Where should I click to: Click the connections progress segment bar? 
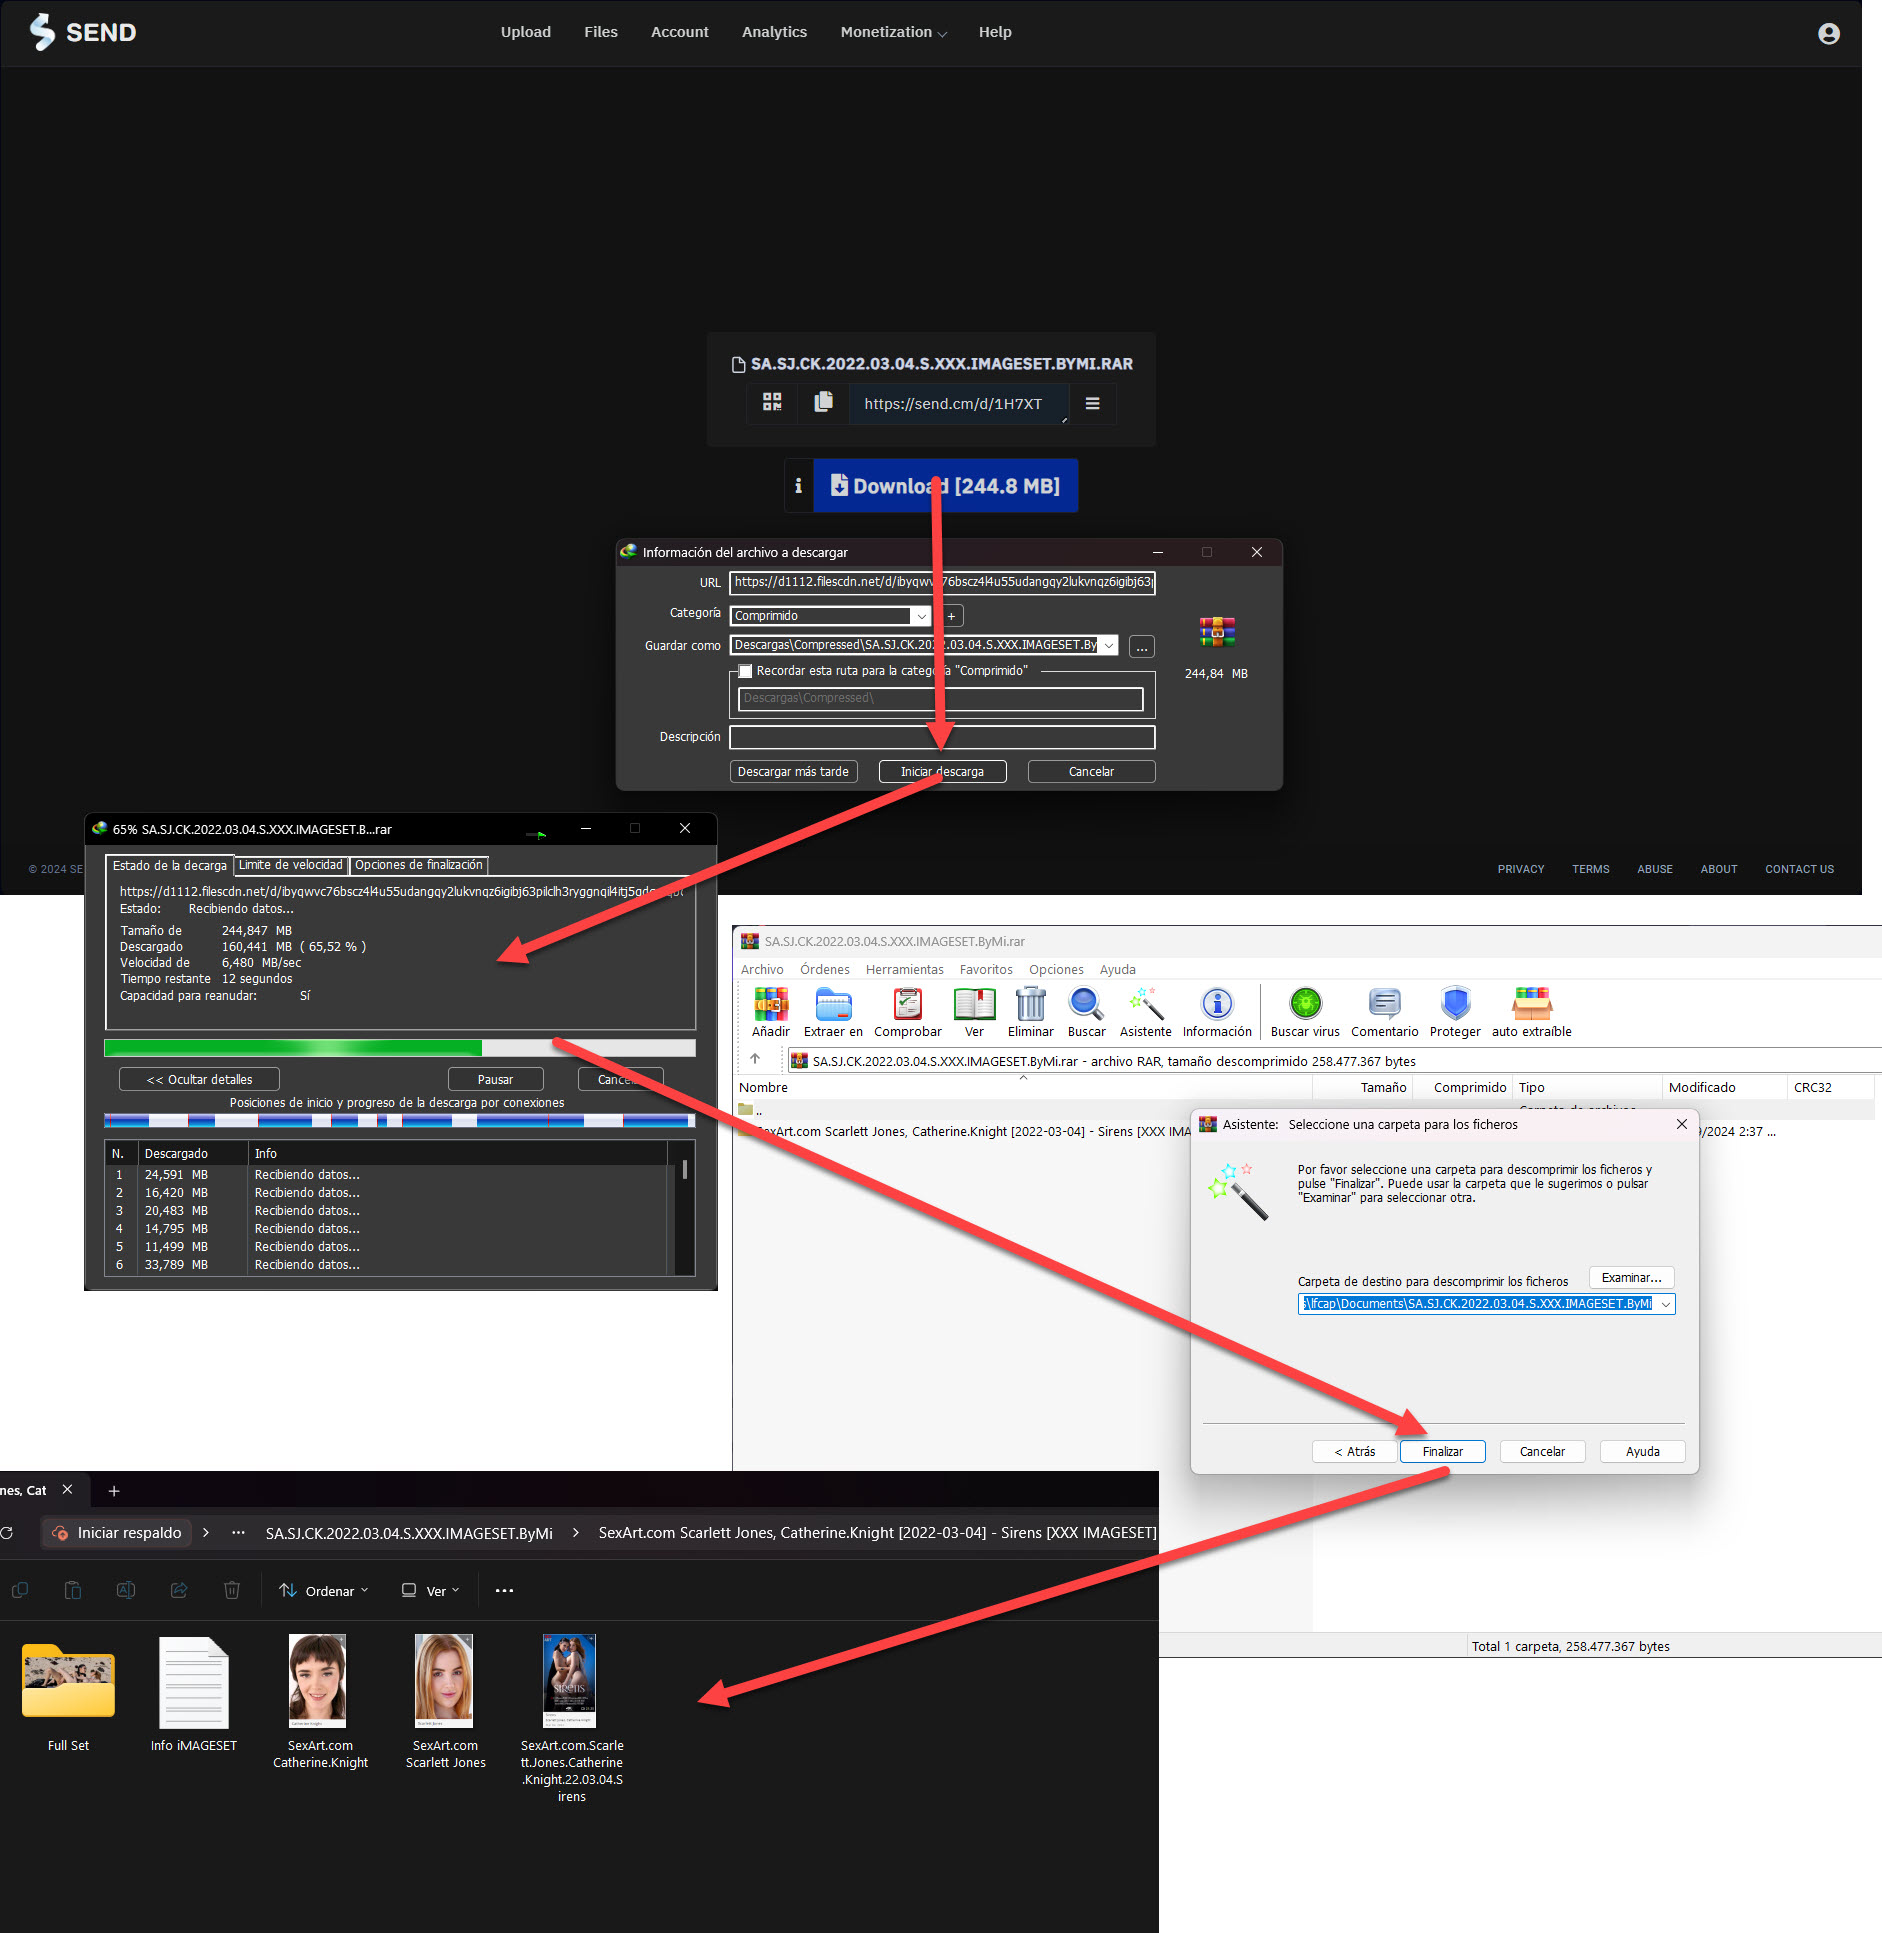point(400,1120)
